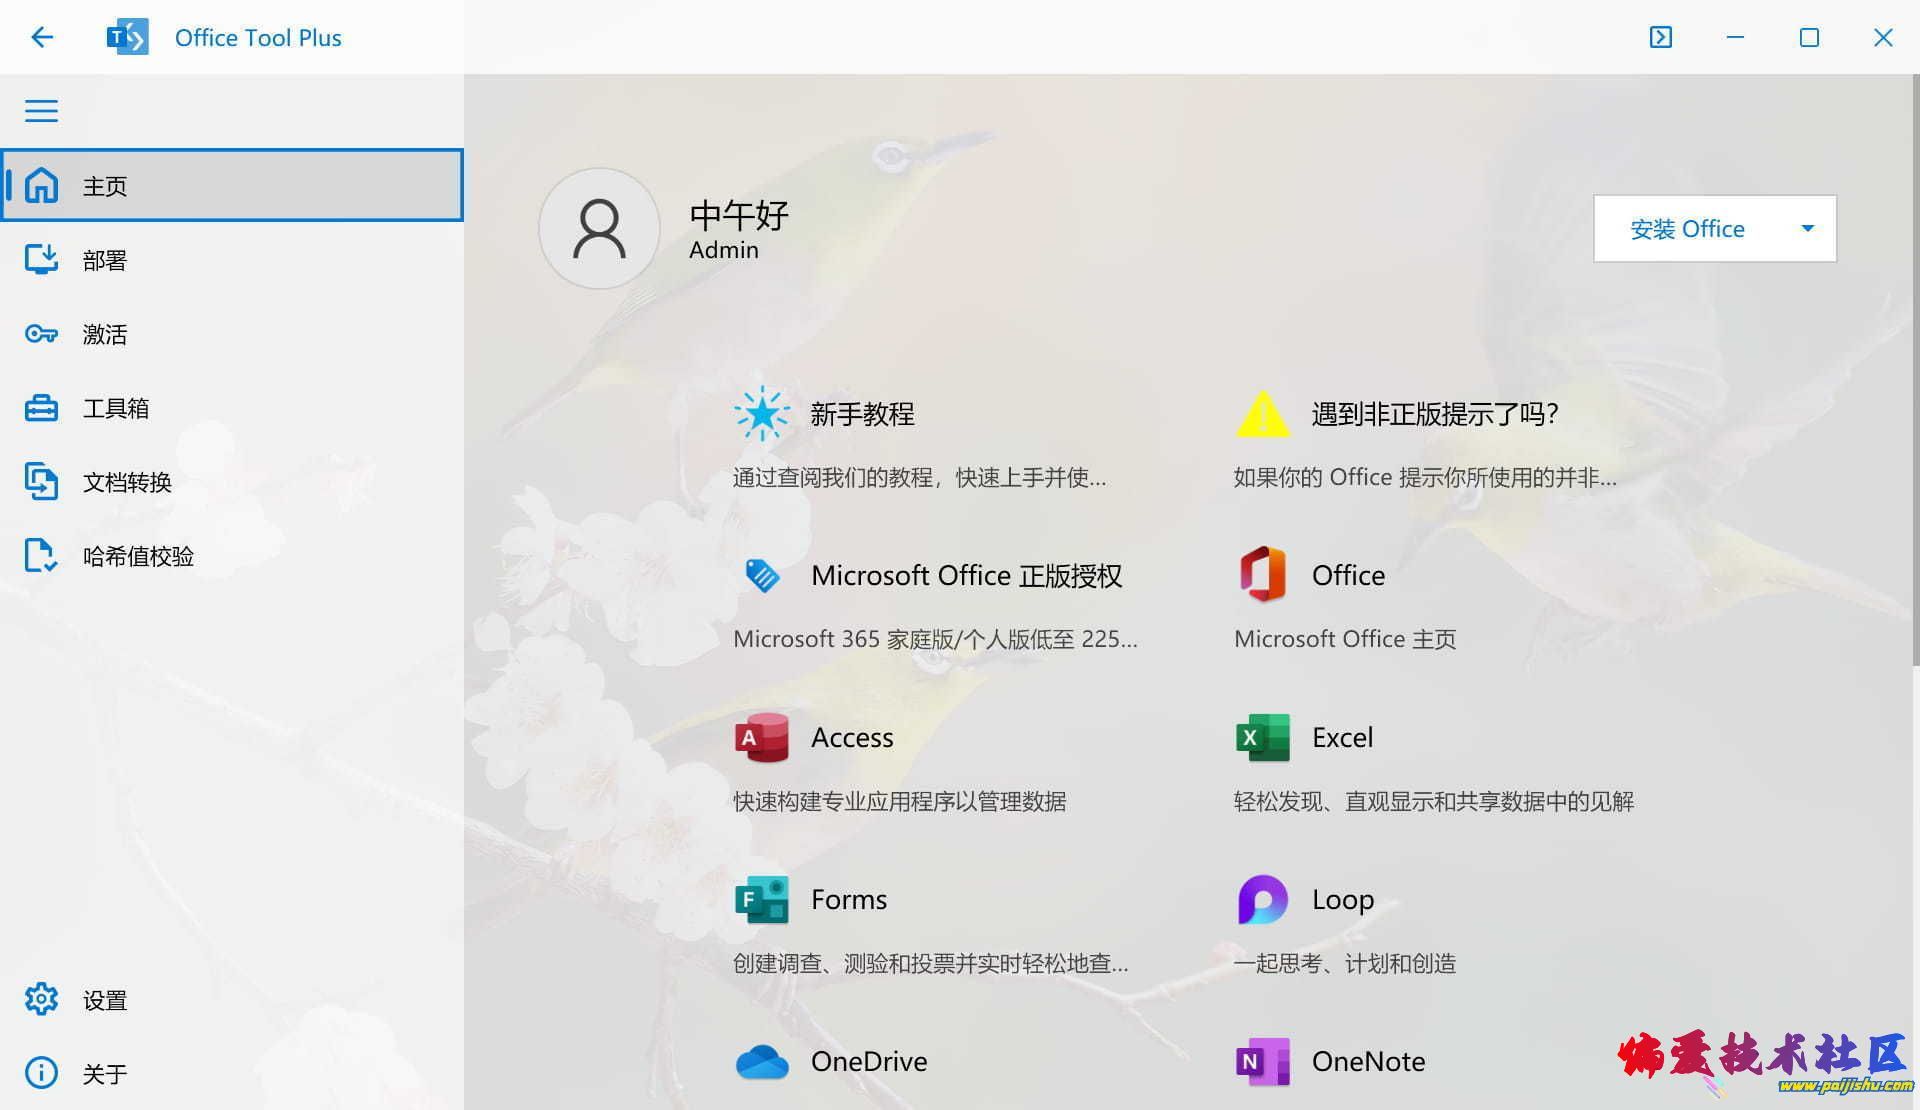
Task: Open the 文档转换 document conversion page
Action: (x=232, y=482)
